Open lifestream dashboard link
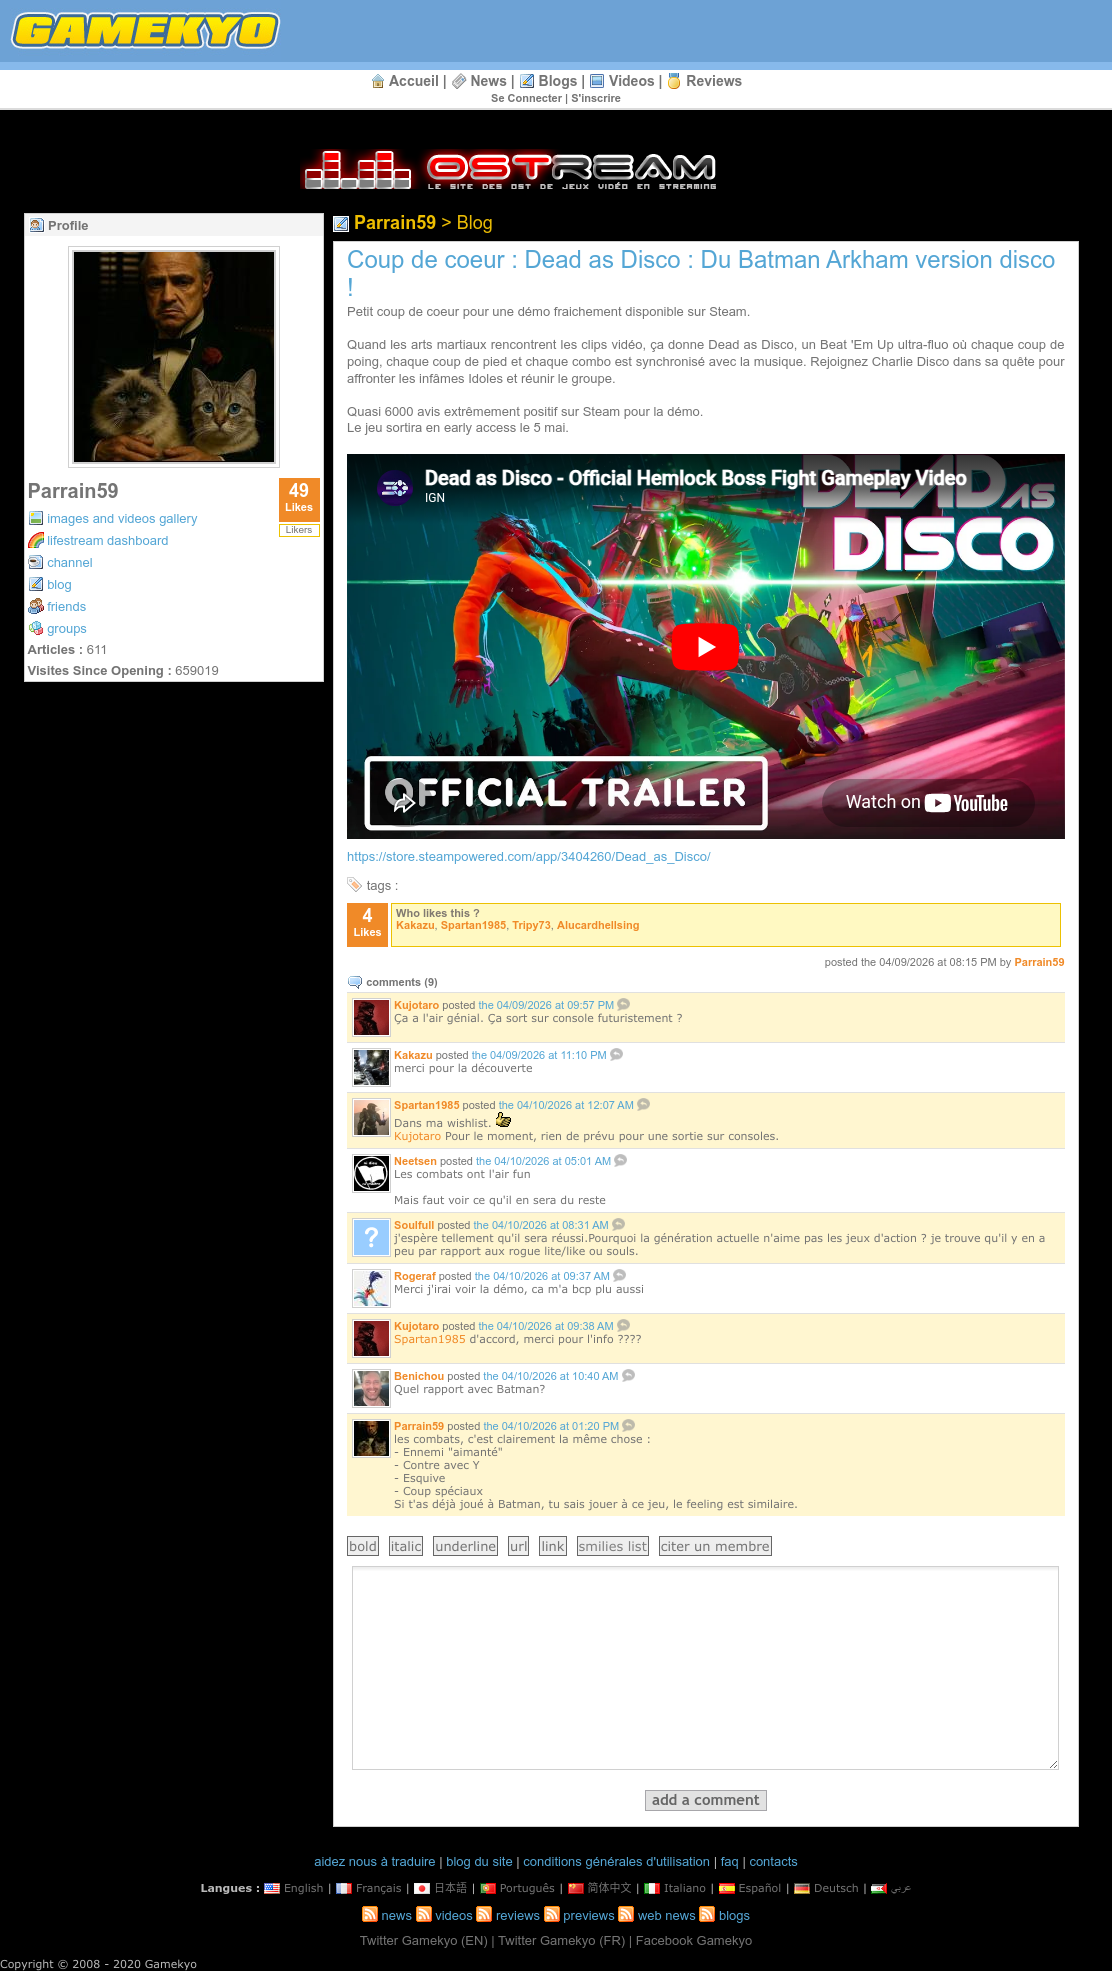The image size is (1112, 1971). point(107,540)
